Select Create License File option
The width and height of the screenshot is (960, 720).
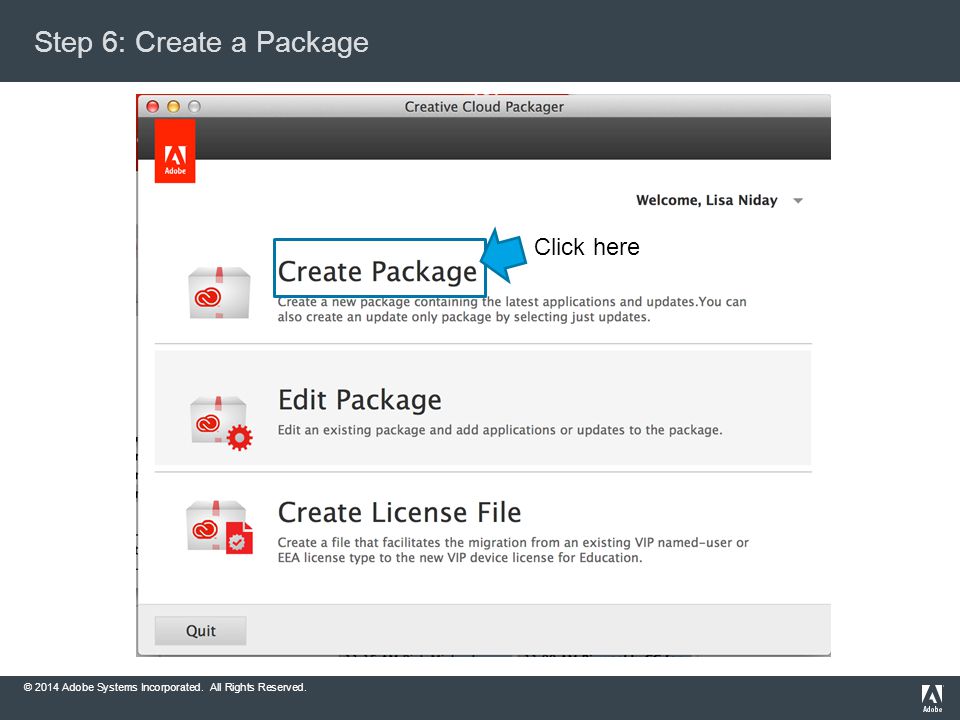point(399,512)
